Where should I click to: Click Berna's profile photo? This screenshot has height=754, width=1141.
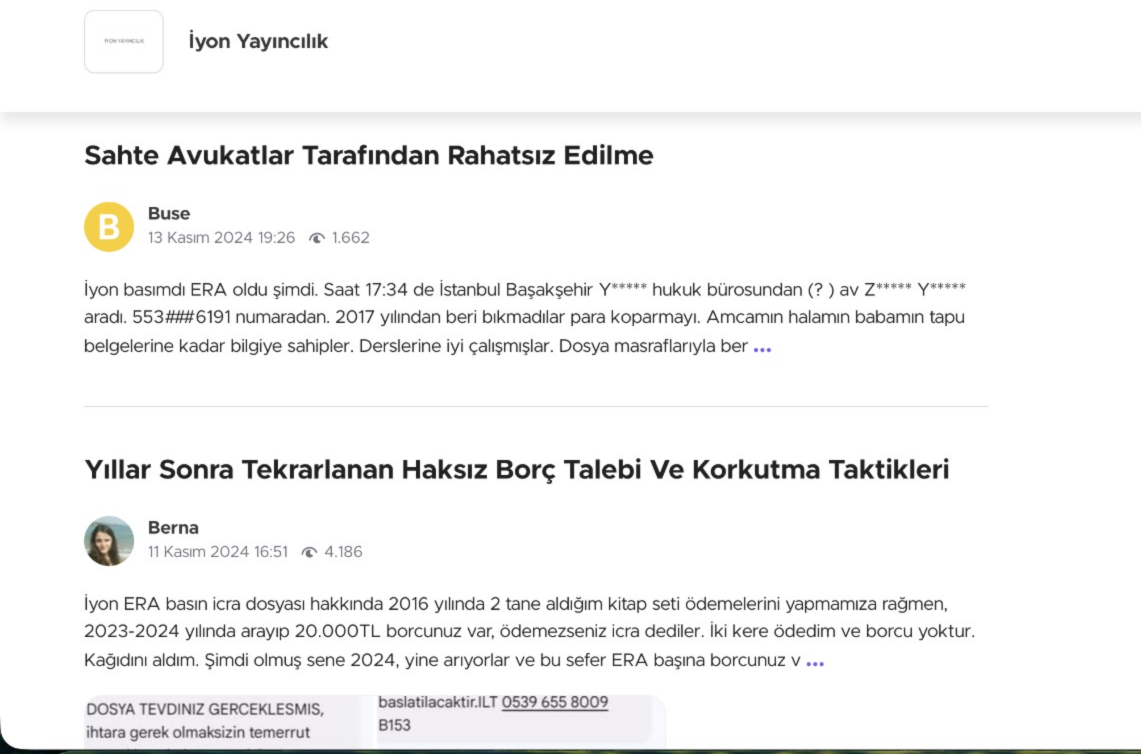pyautogui.click(x=111, y=540)
